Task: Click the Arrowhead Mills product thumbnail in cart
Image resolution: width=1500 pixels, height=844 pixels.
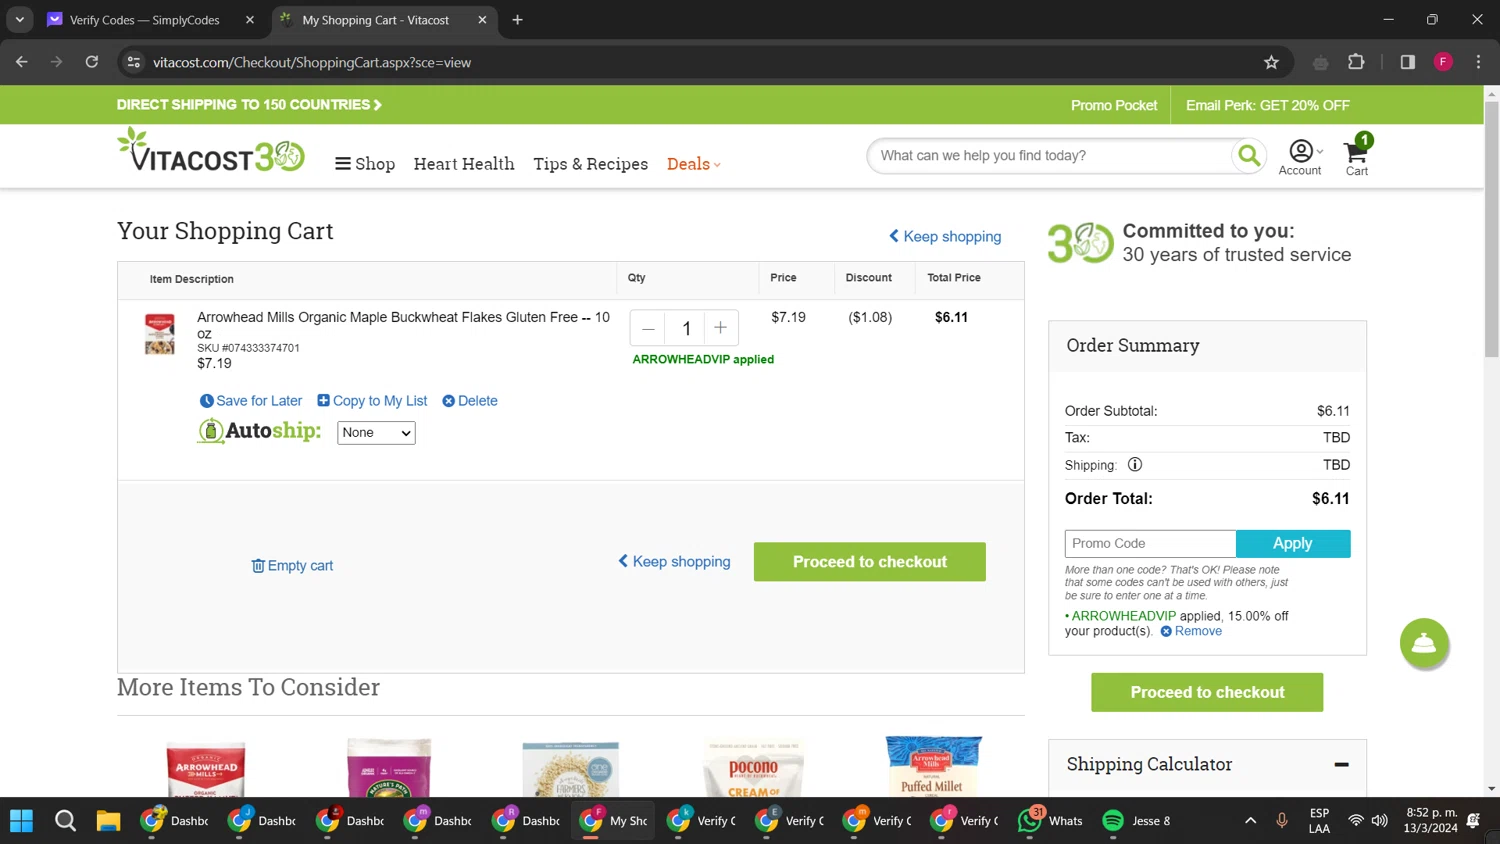Action: click(x=160, y=334)
